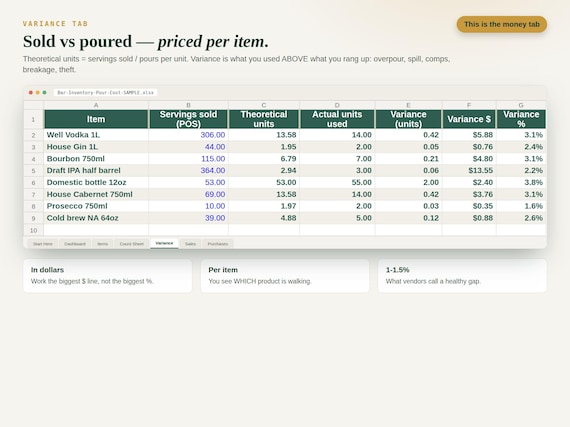Screen dimensions: 570x427
Task: Click servings sold value 44.00
Action: [188, 147]
